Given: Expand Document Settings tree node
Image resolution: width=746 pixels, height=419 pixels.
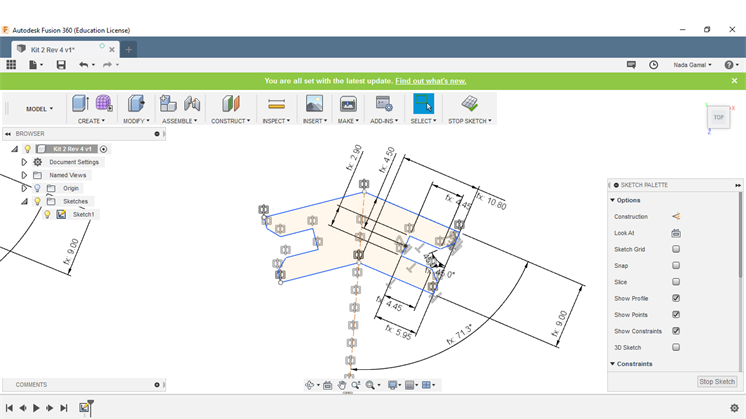Looking at the screenshot, I should [24, 162].
